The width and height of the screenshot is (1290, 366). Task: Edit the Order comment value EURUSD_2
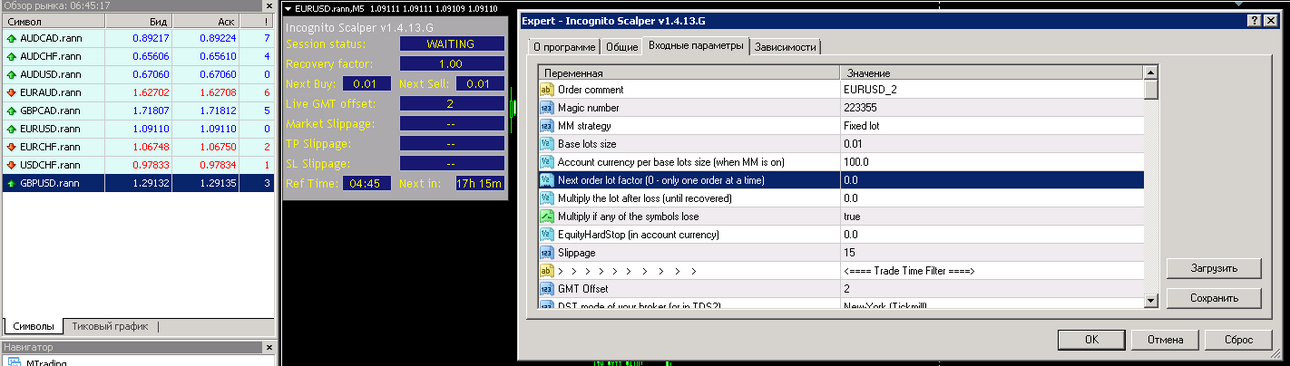click(x=991, y=89)
